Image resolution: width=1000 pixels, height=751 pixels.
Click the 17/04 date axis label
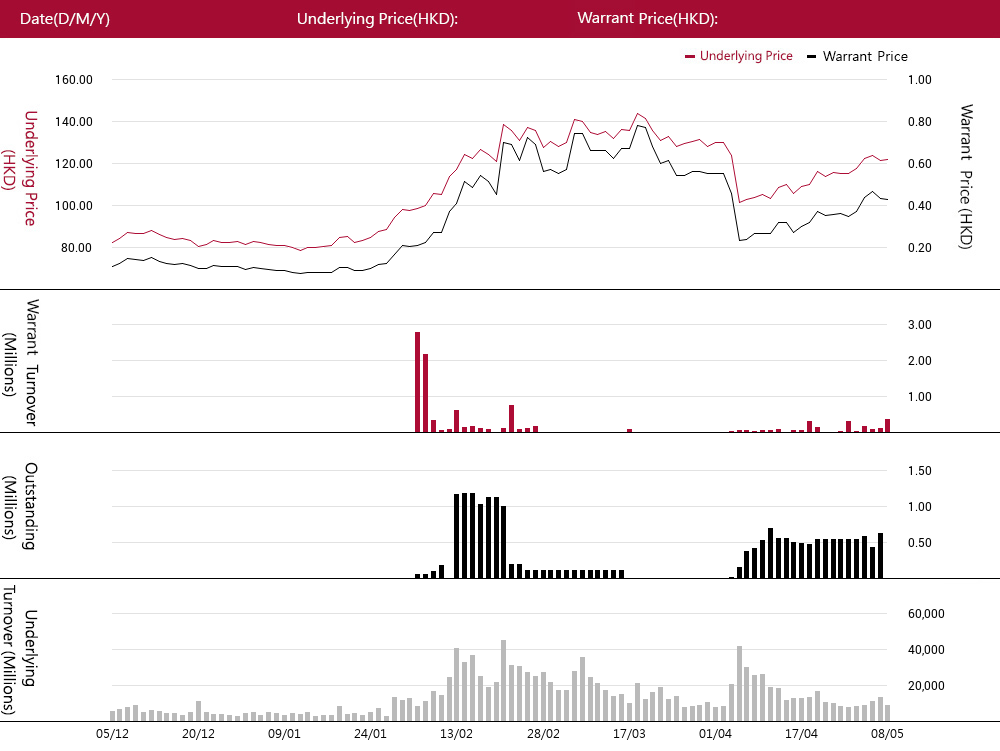click(x=802, y=734)
